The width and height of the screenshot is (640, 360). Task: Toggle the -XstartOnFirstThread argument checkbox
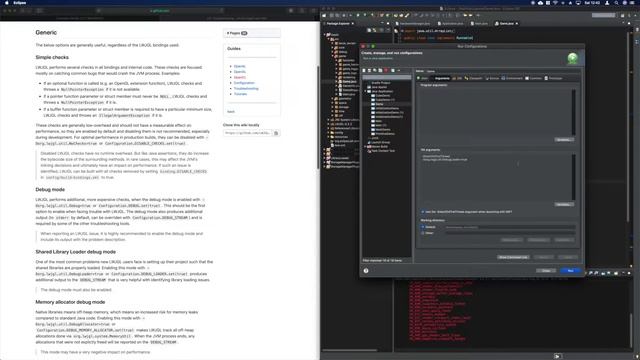click(422, 212)
